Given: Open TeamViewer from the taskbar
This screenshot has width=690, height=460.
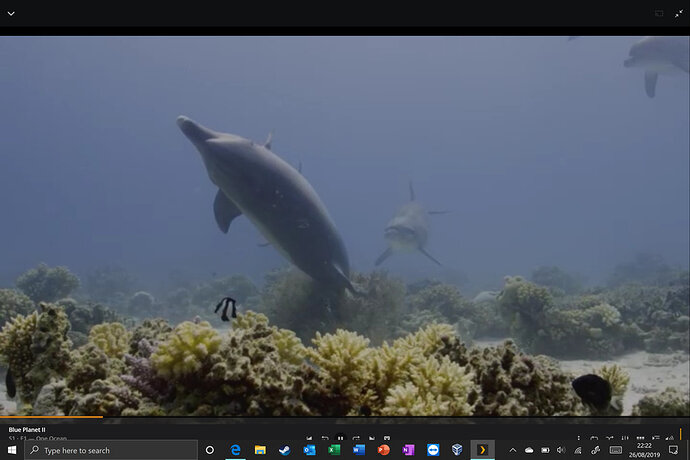Looking at the screenshot, I should pos(433,451).
